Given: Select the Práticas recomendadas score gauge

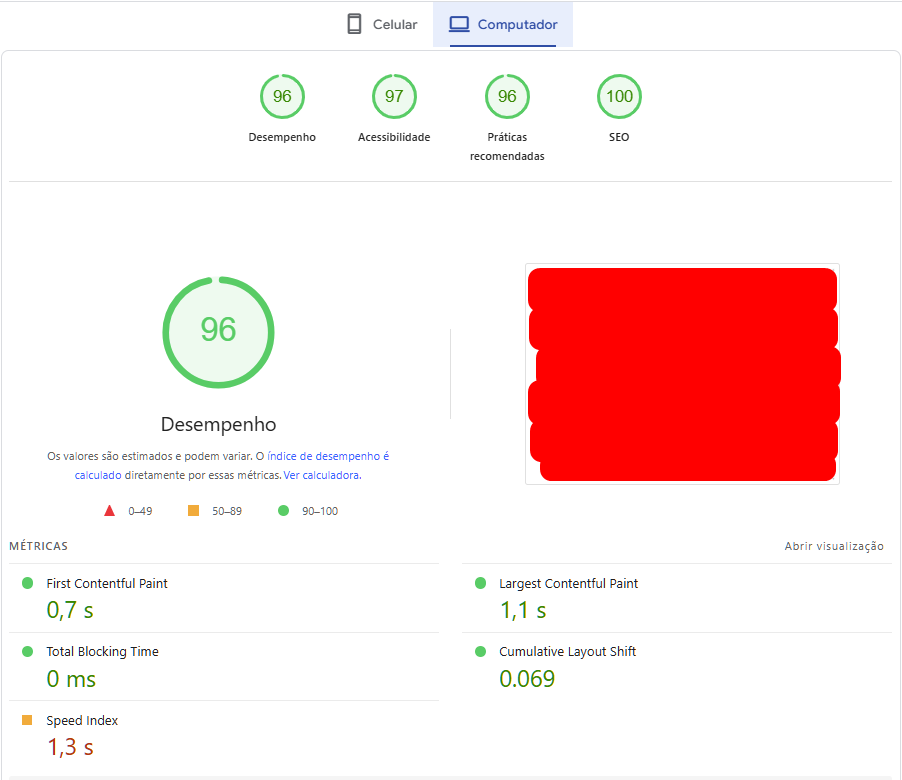Looking at the screenshot, I should pos(507,97).
